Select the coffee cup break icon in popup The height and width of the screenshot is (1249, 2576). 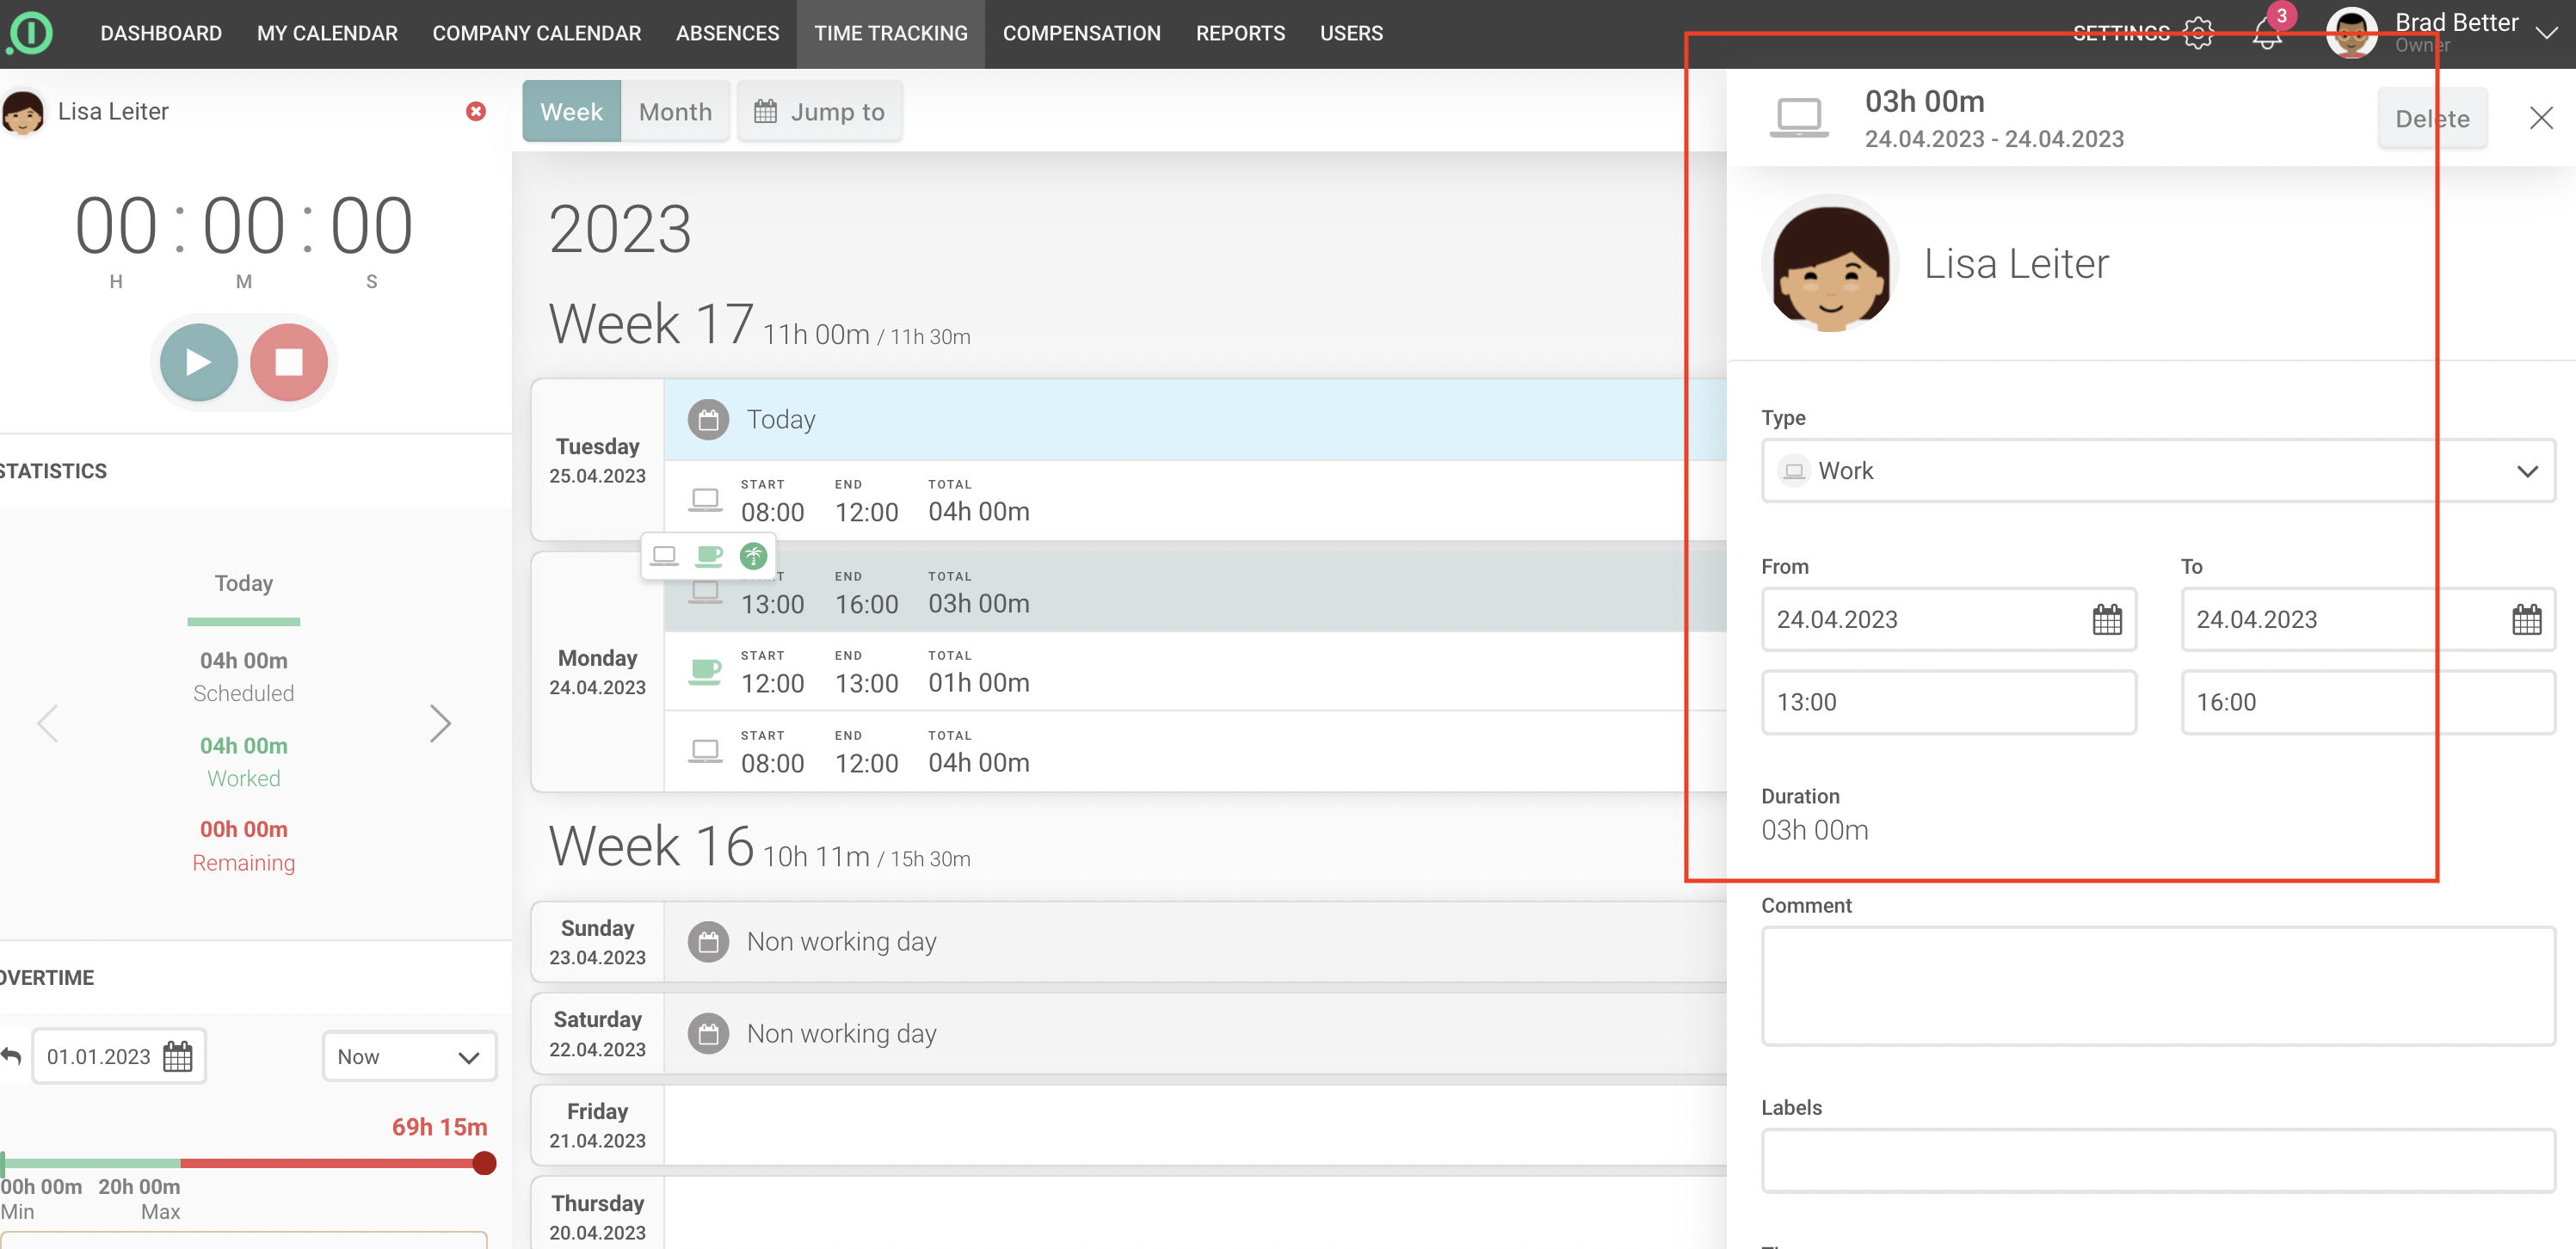click(709, 555)
